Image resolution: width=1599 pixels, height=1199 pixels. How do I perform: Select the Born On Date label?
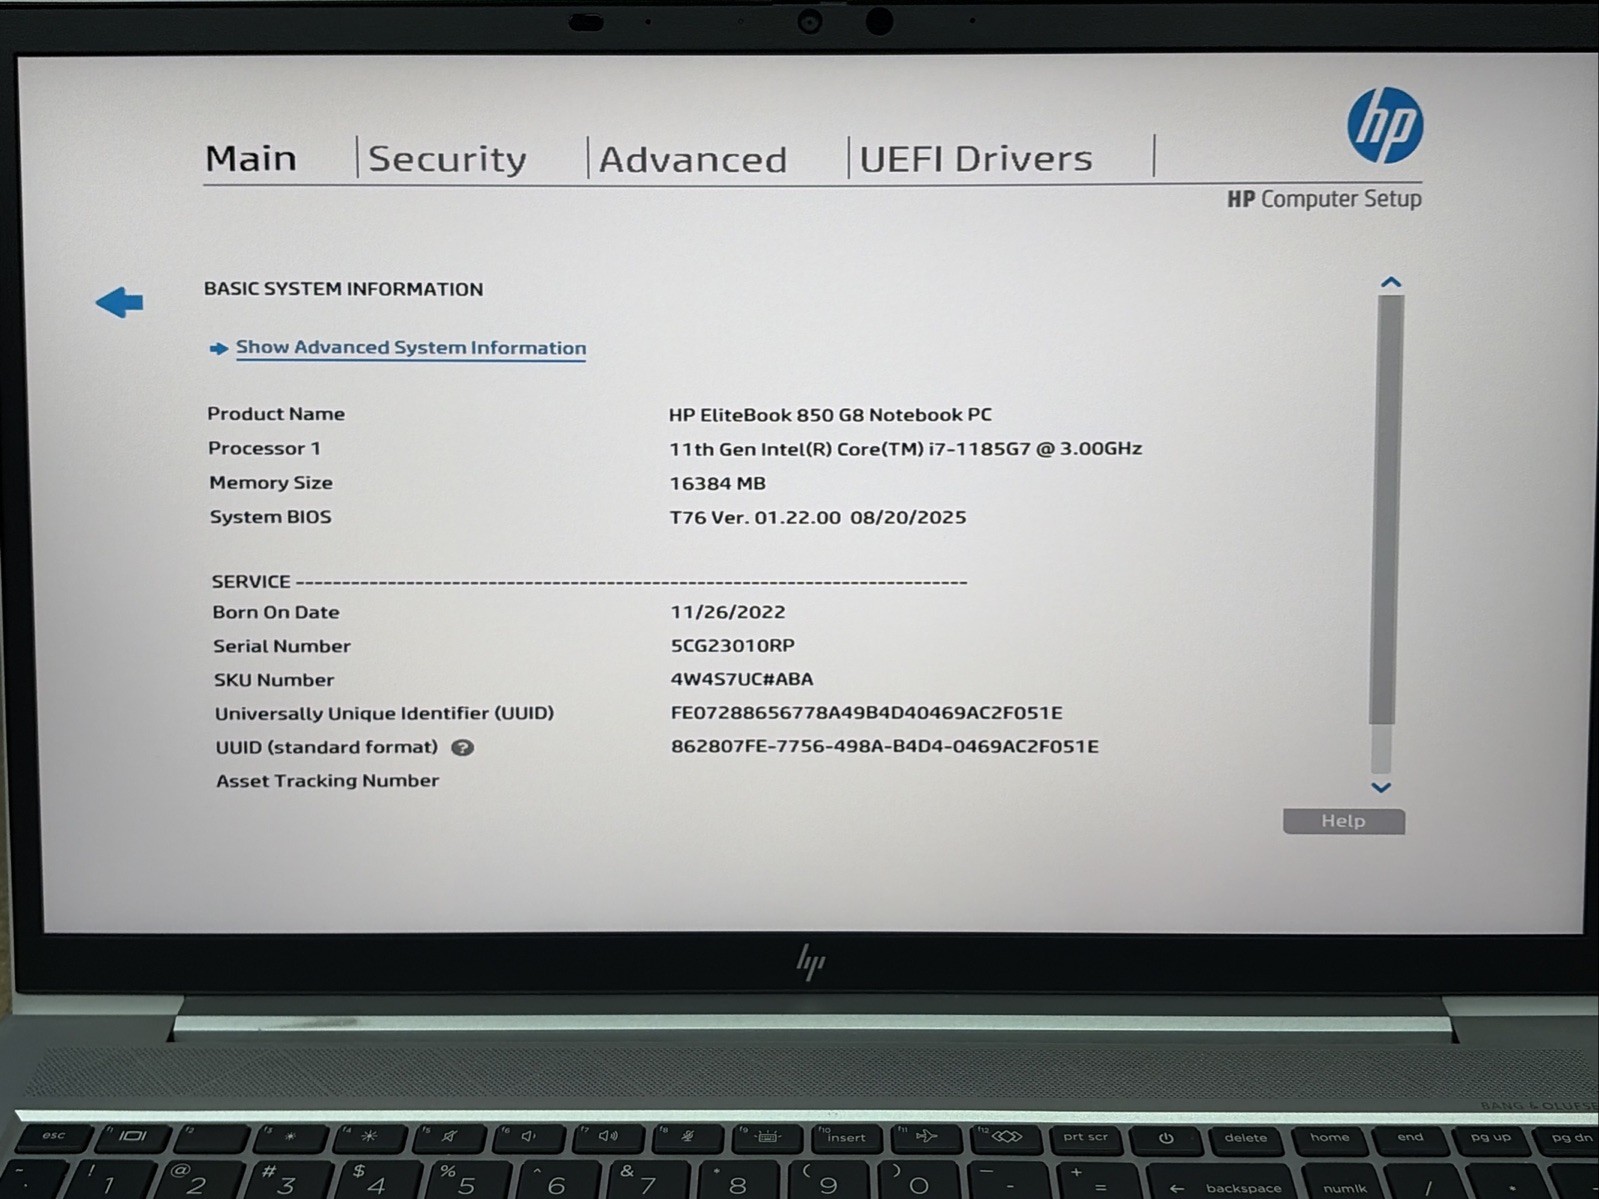click(276, 612)
